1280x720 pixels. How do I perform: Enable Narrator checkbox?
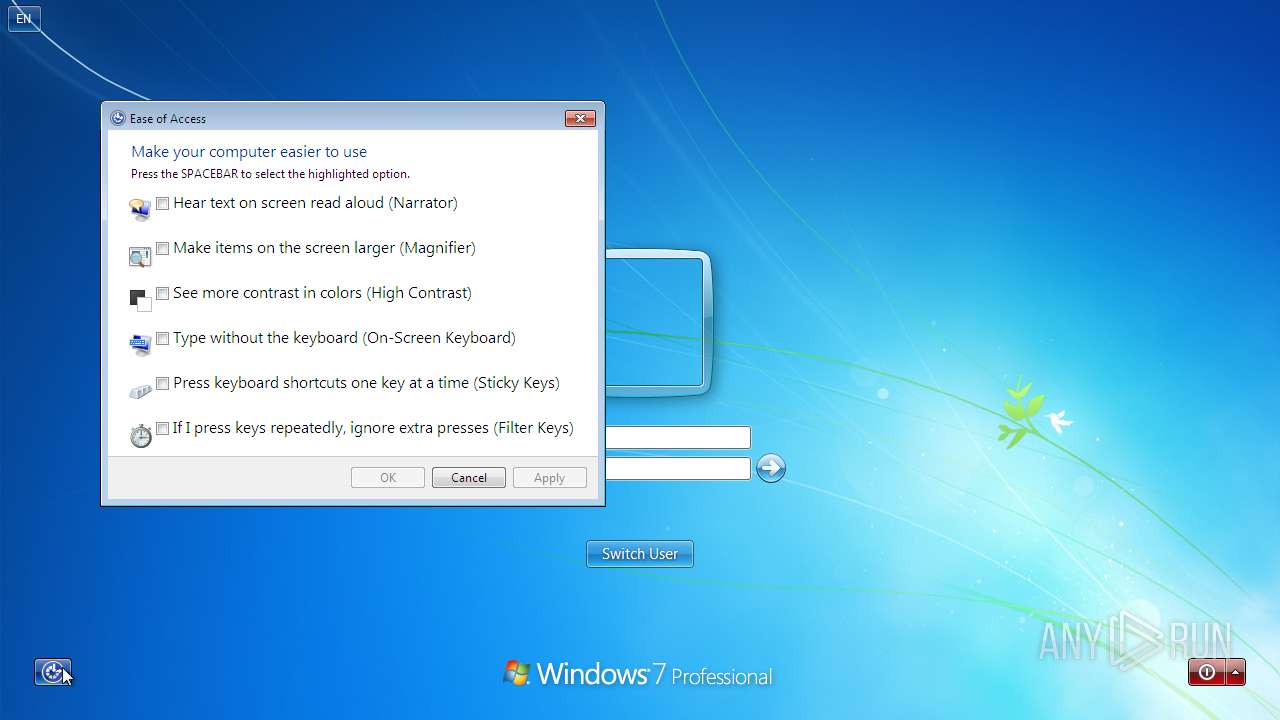pyautogui.click(x=162, y=203)
